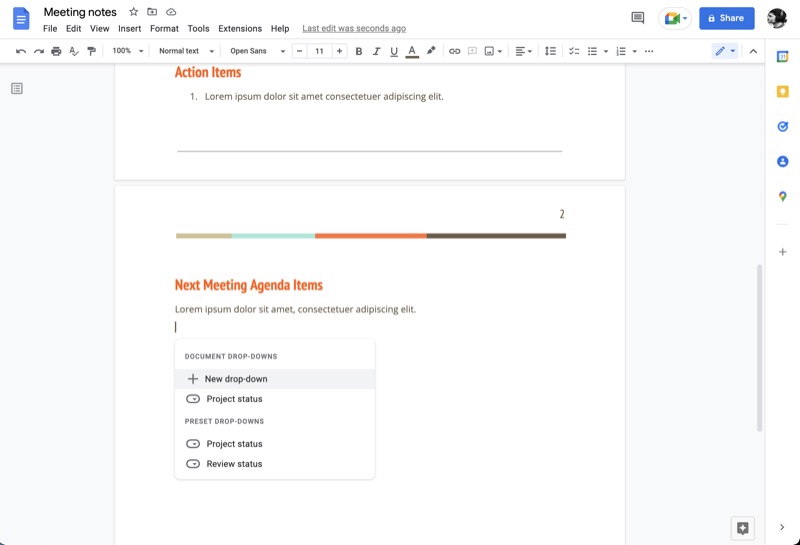Click the Explore button
The width and height of the screenshot is (800, 545).
pyautogui.click(x=742, y=528)
